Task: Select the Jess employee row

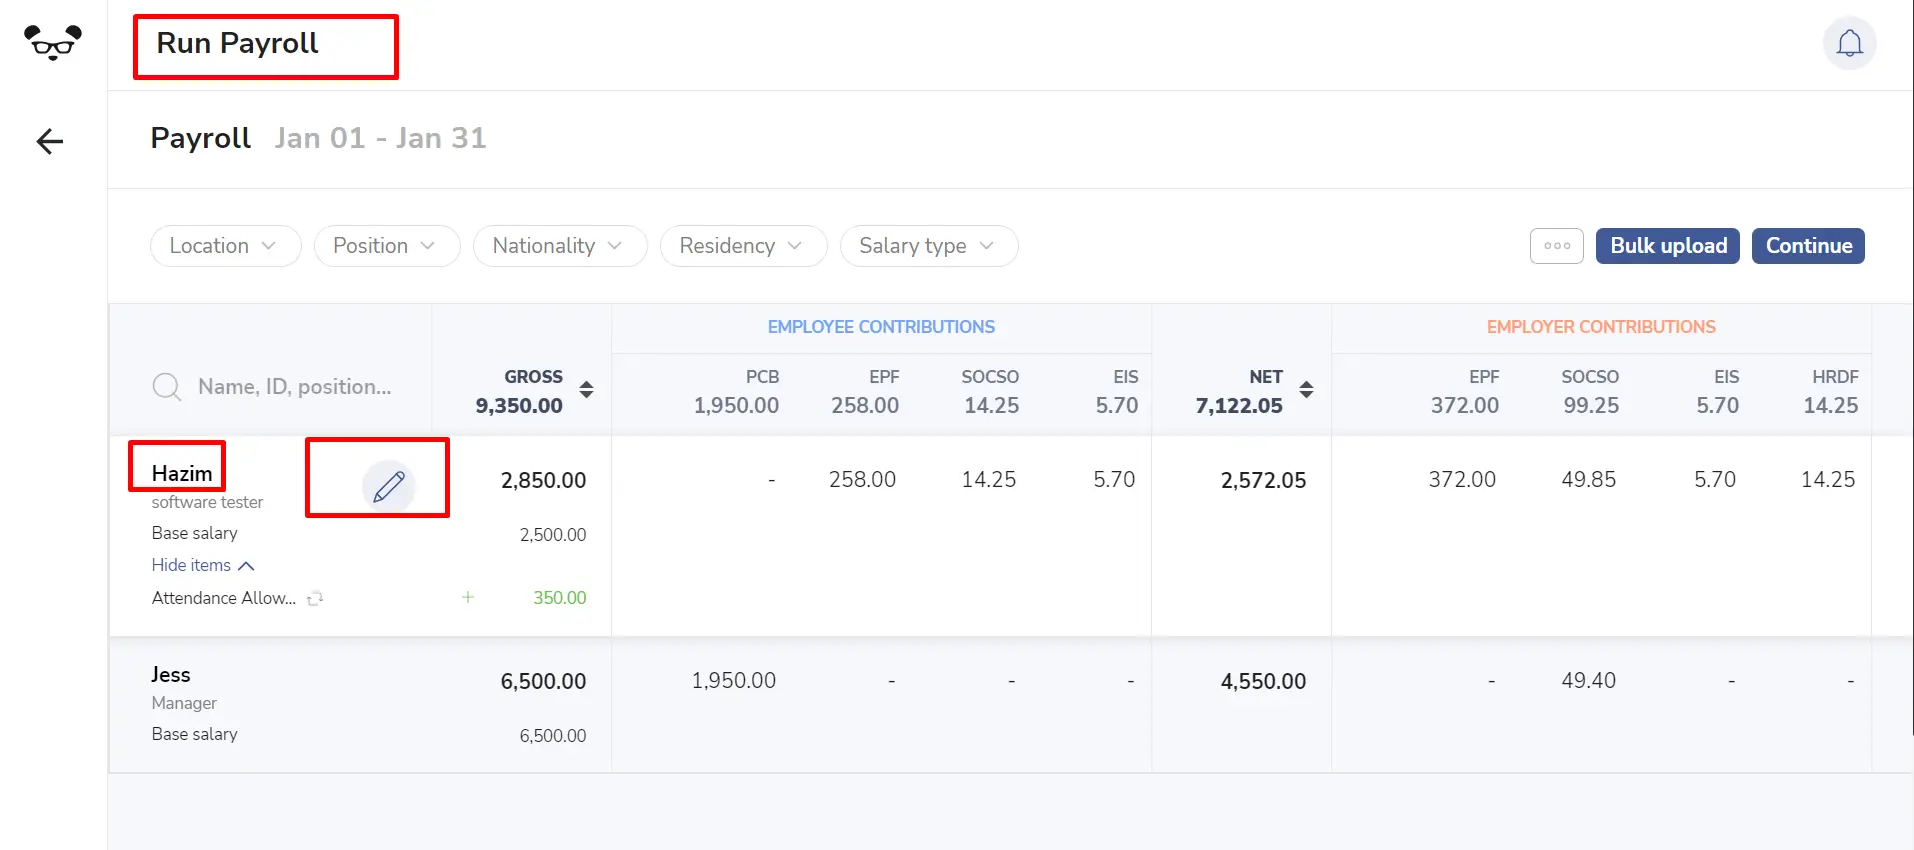Action: (990, 705)
